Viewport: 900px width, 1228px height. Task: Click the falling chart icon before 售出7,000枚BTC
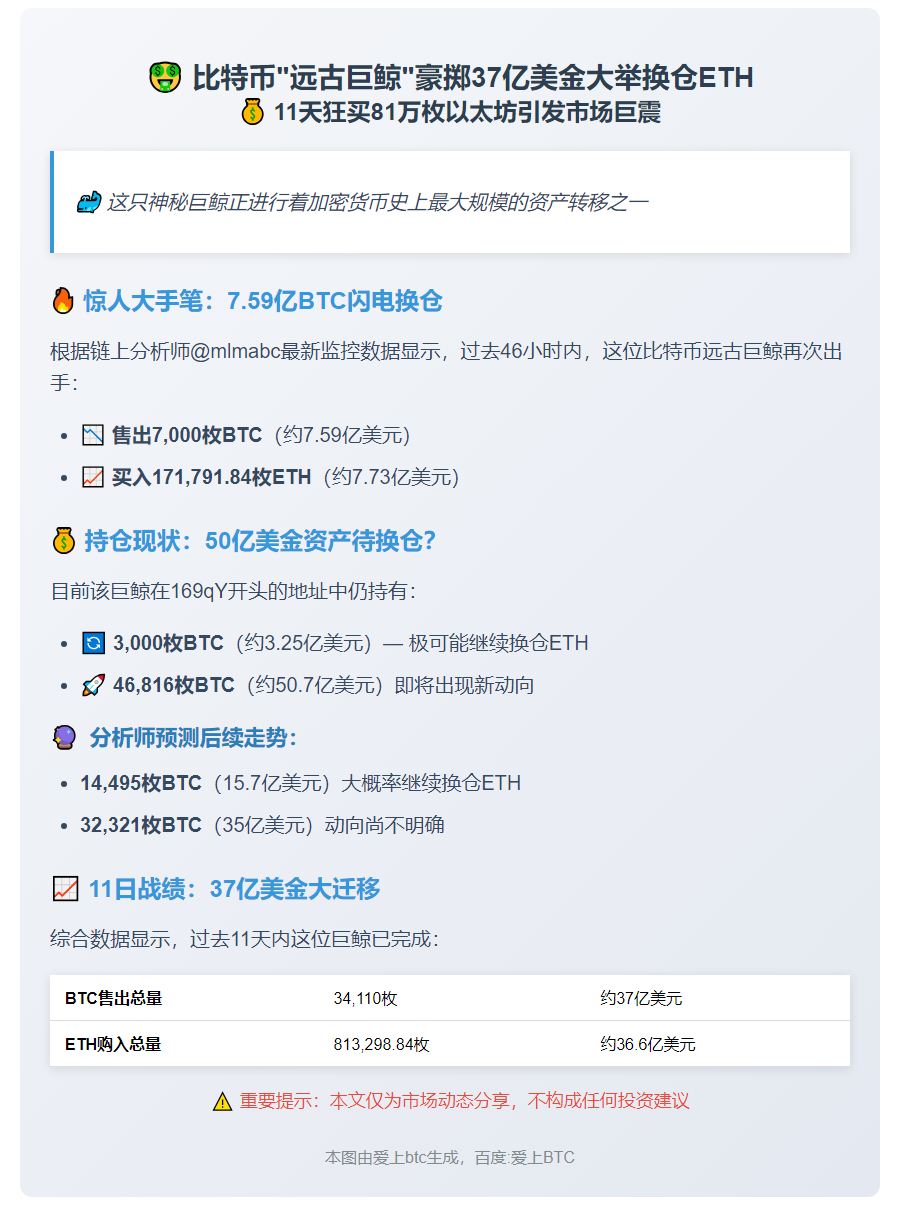(x=93, y=436)
